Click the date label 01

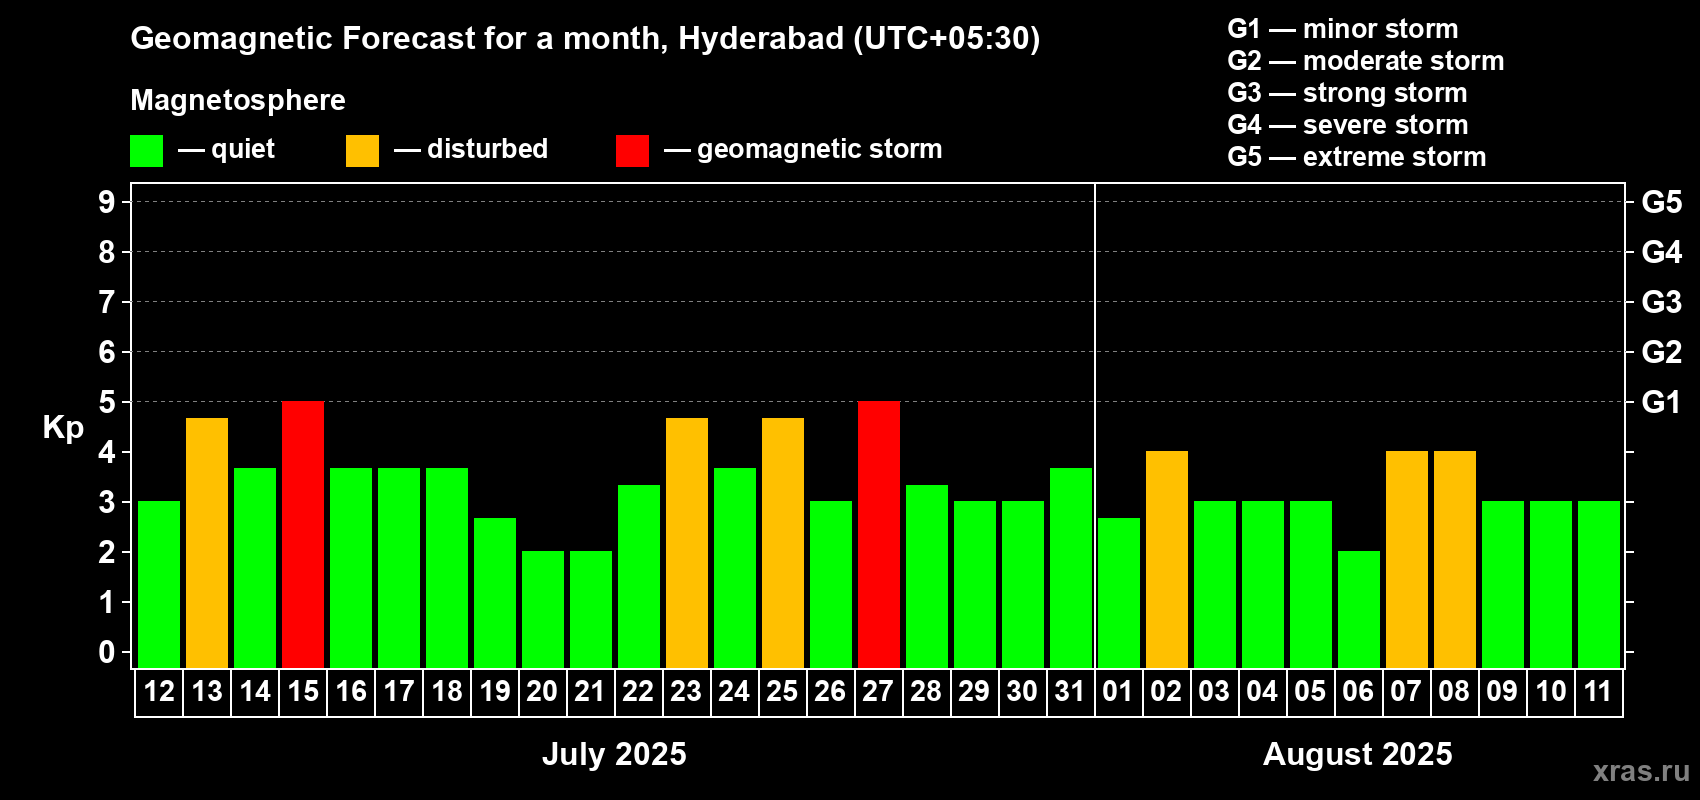1118,691
